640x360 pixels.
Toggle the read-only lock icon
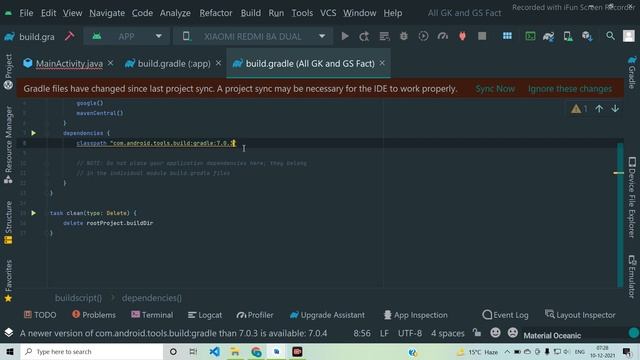477,333
